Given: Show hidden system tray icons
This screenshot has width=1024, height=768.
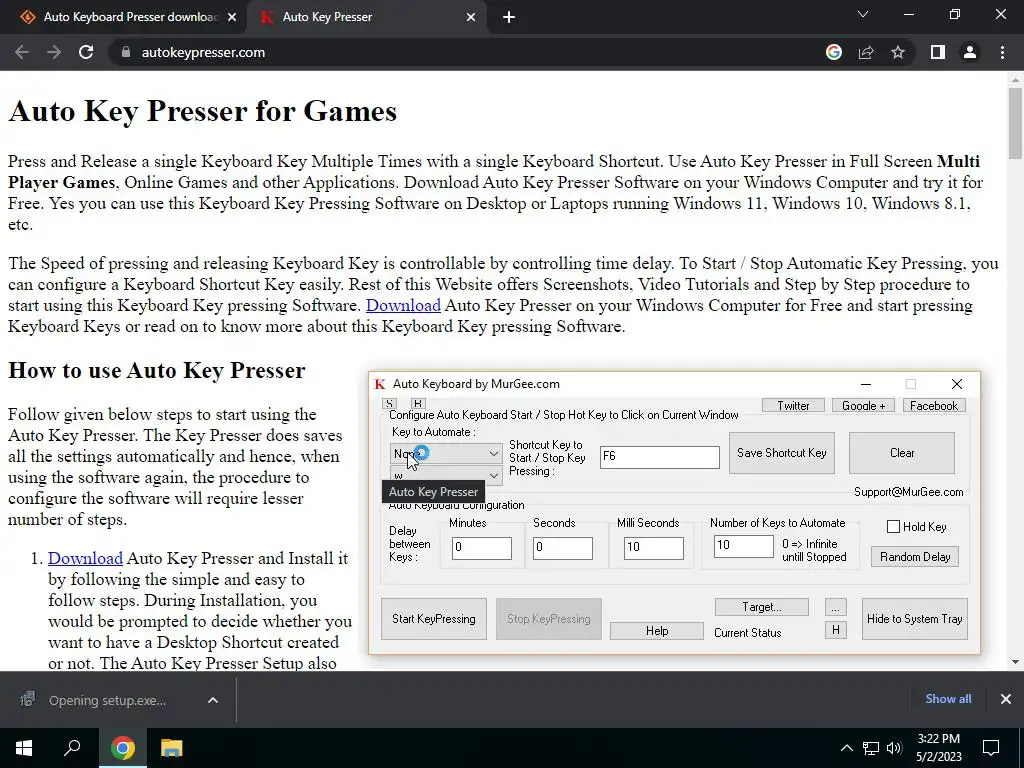Looking at the screenshot, I should 846,748.
